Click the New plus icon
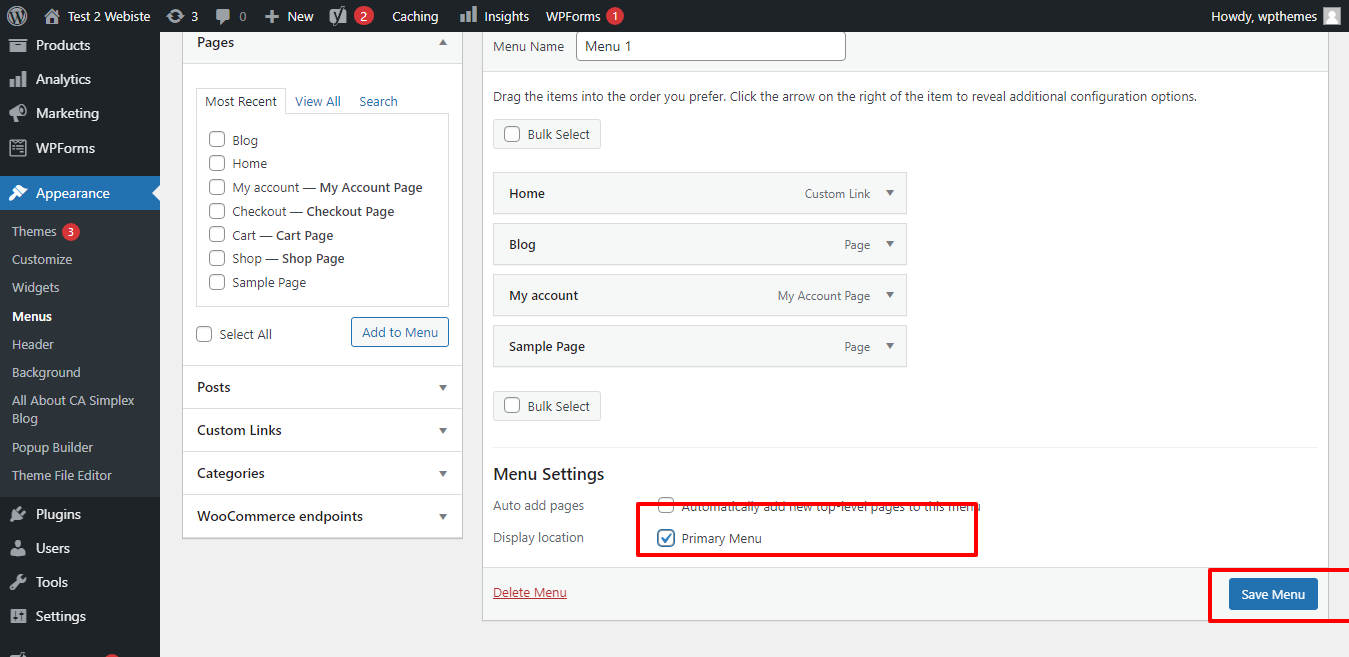 [x=271, y=16]
